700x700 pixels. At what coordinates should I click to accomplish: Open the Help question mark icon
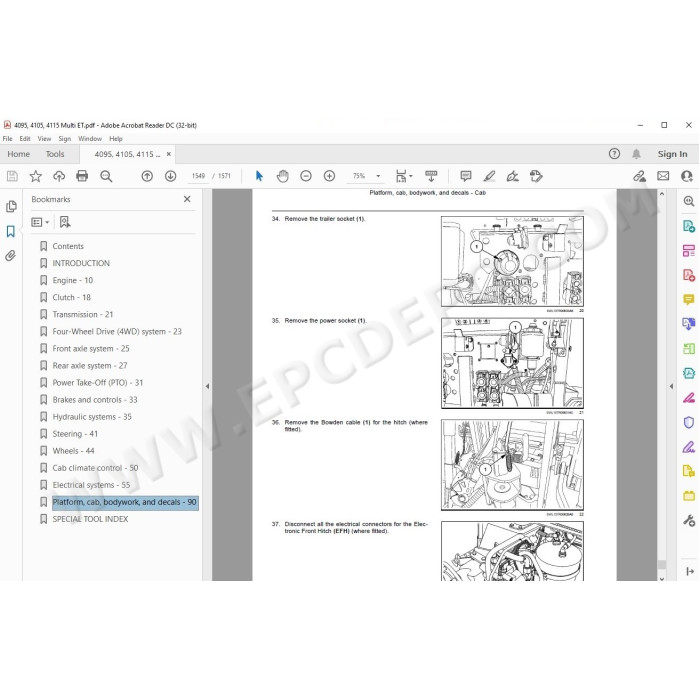[614, 154]
